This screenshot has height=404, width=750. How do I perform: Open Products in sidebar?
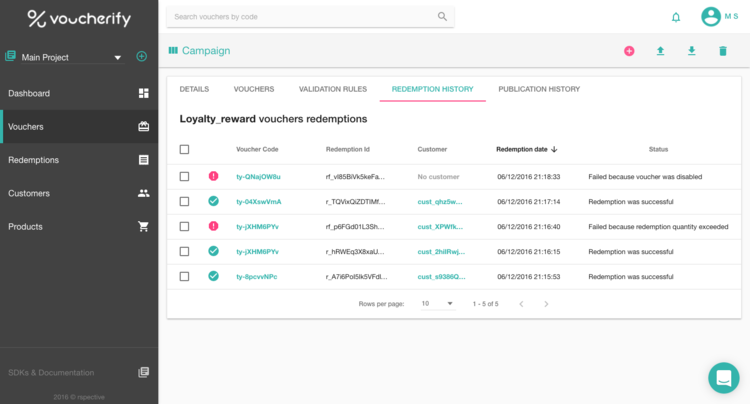click(x=79, y=227)
